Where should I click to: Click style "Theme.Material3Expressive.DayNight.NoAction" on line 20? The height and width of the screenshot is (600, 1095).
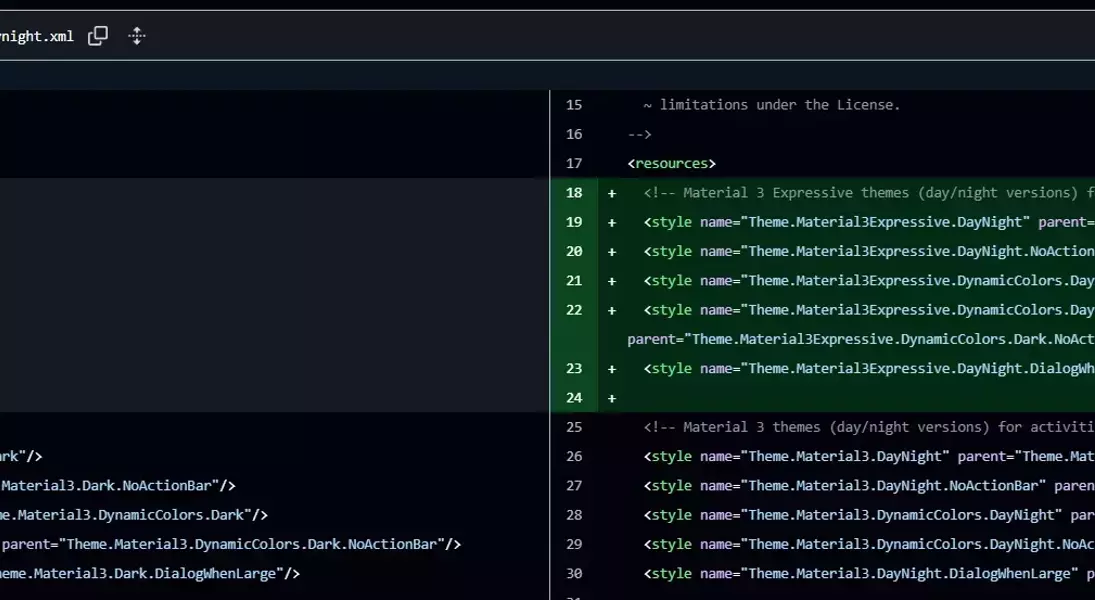pos(869,251)
